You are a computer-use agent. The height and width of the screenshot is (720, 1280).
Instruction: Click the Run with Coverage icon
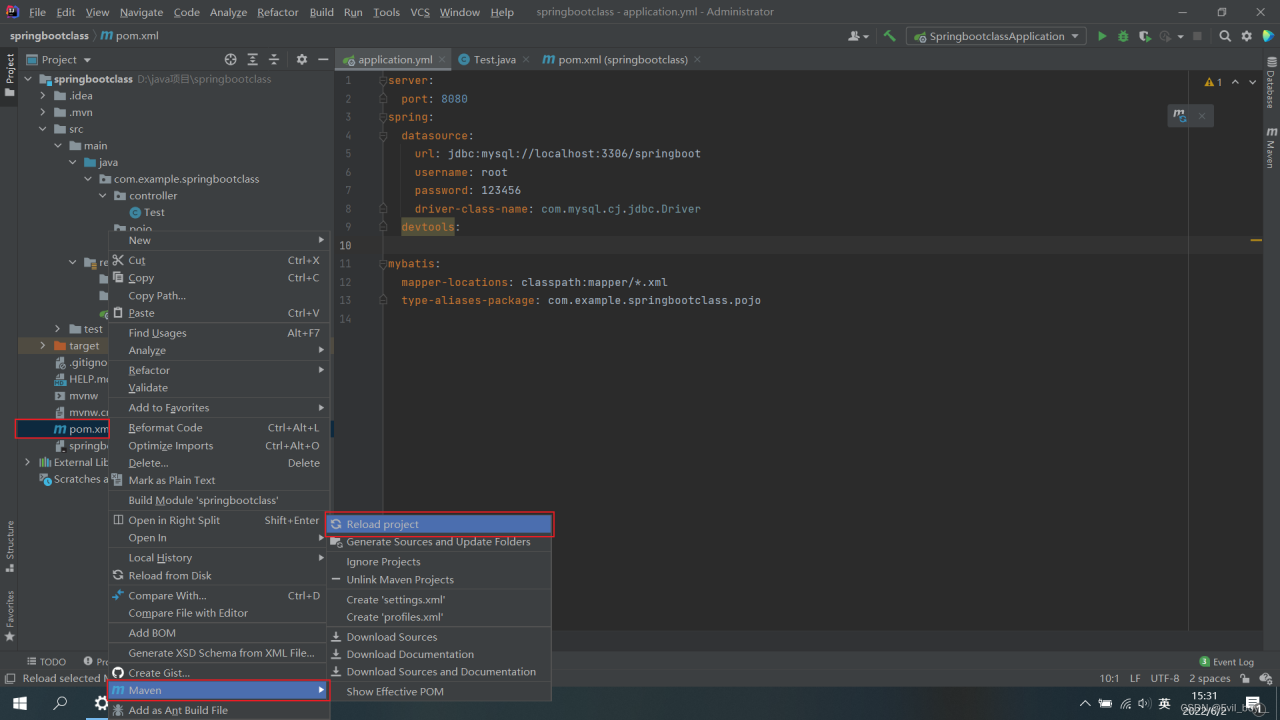click(1144, 36)
